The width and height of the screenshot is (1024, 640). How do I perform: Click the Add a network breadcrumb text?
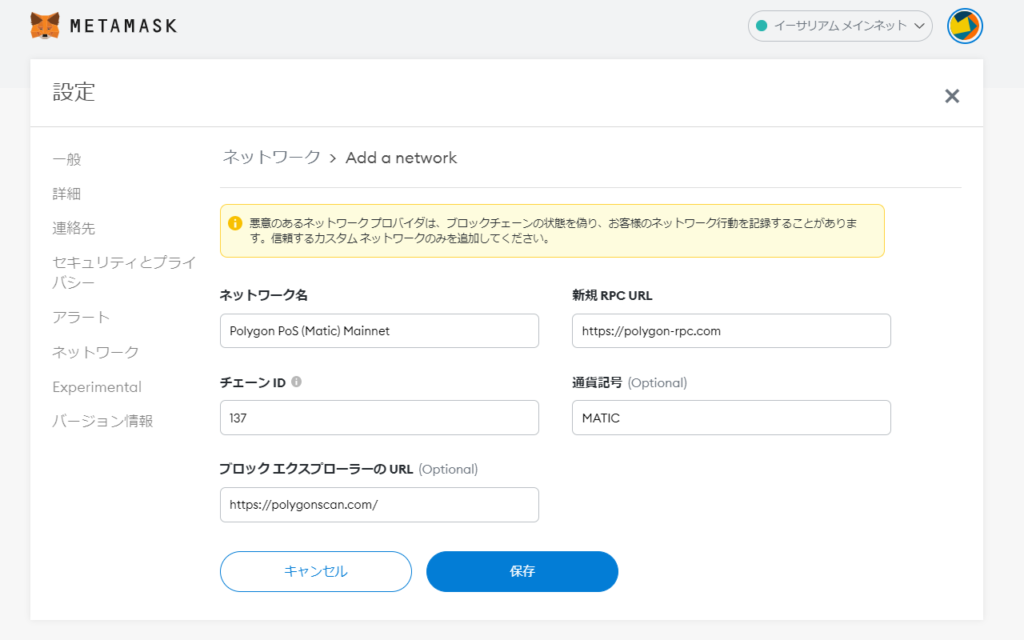click(401, 158)
